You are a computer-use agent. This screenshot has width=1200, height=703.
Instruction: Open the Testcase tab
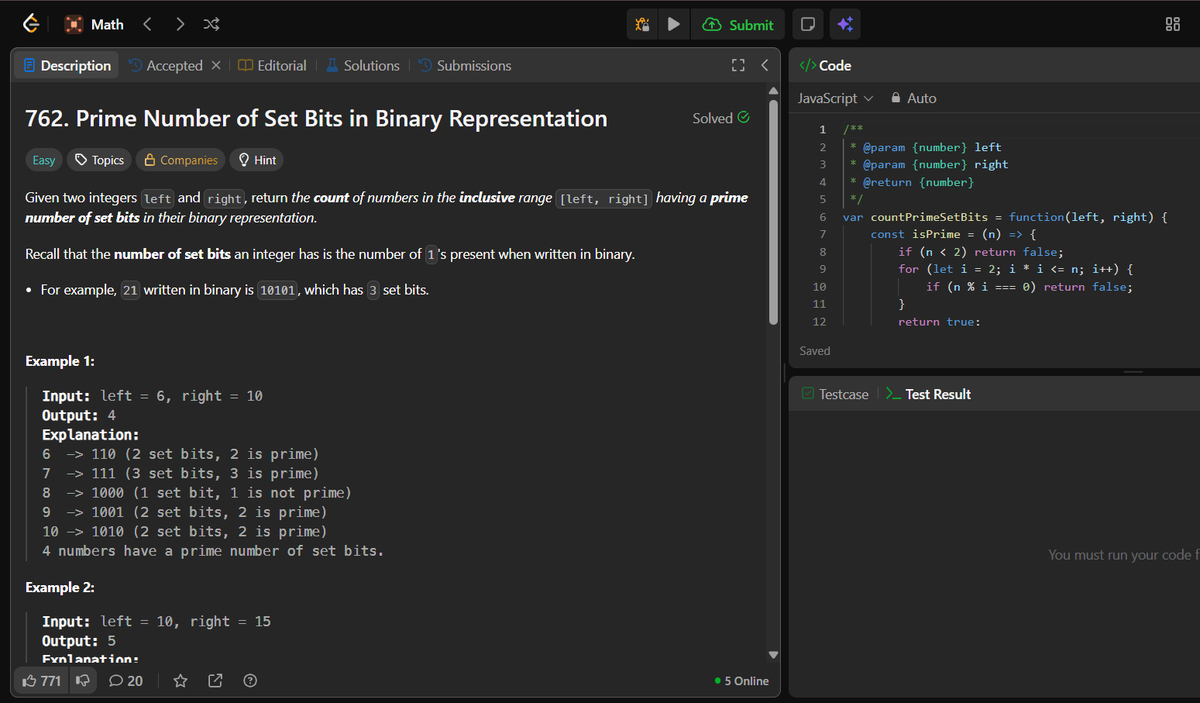[835, 394]
